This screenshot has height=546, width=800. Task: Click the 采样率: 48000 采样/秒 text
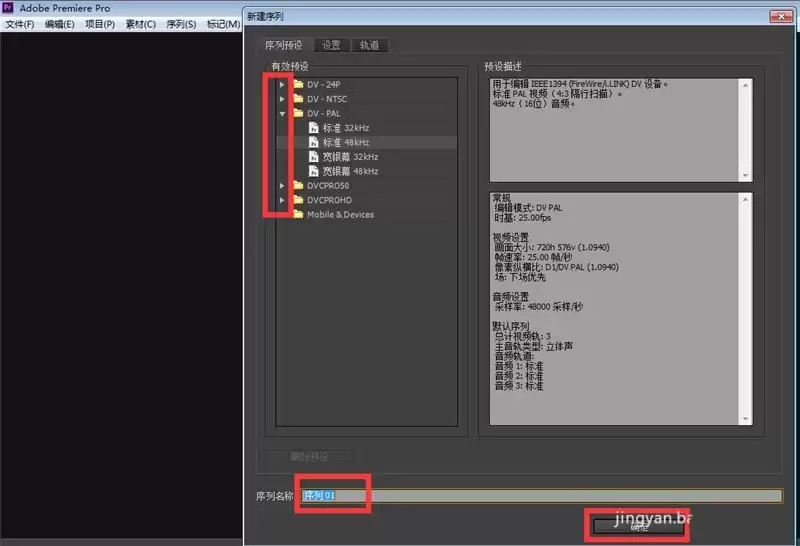[539, 307]
